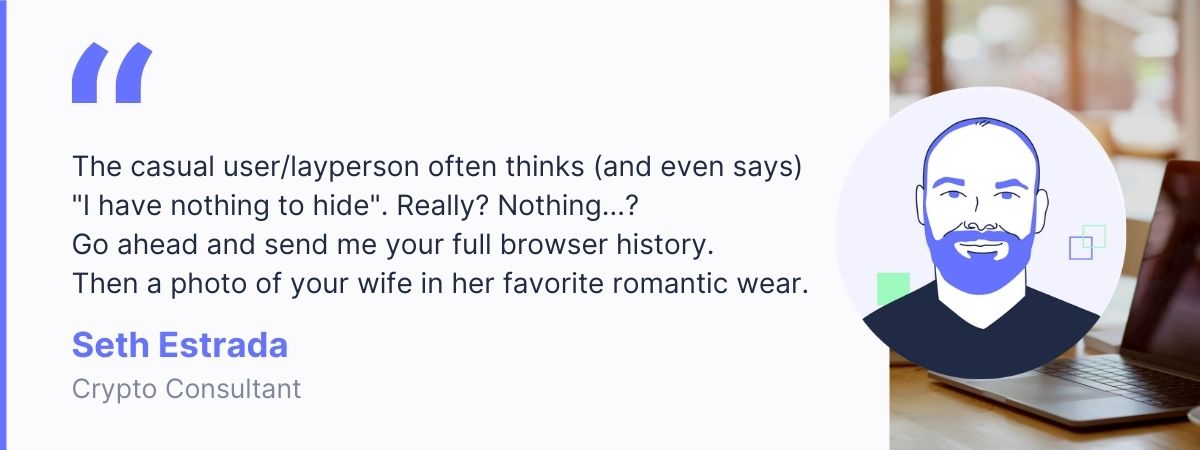Click the "favorite romantic wear" sentence
The image size is (1200, 450).
pos(439,283)
